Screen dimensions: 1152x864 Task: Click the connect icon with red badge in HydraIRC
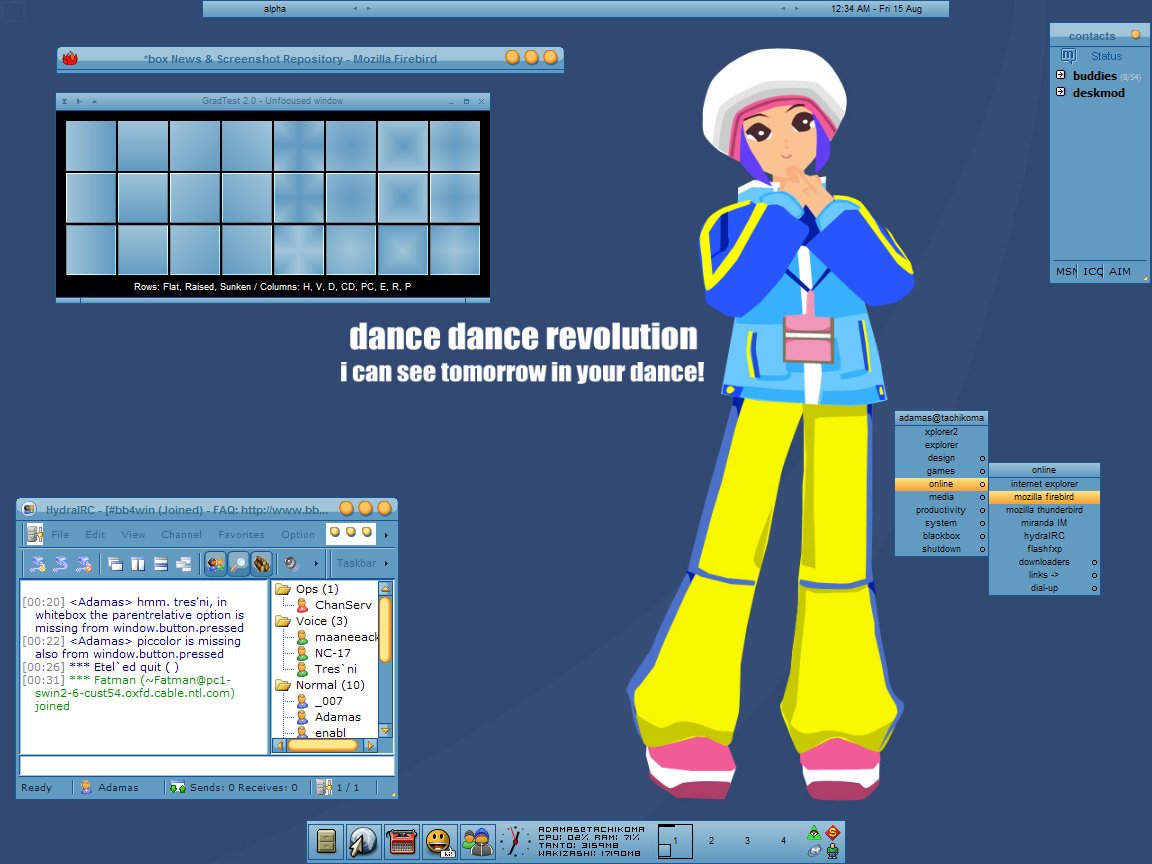[84, 564]
